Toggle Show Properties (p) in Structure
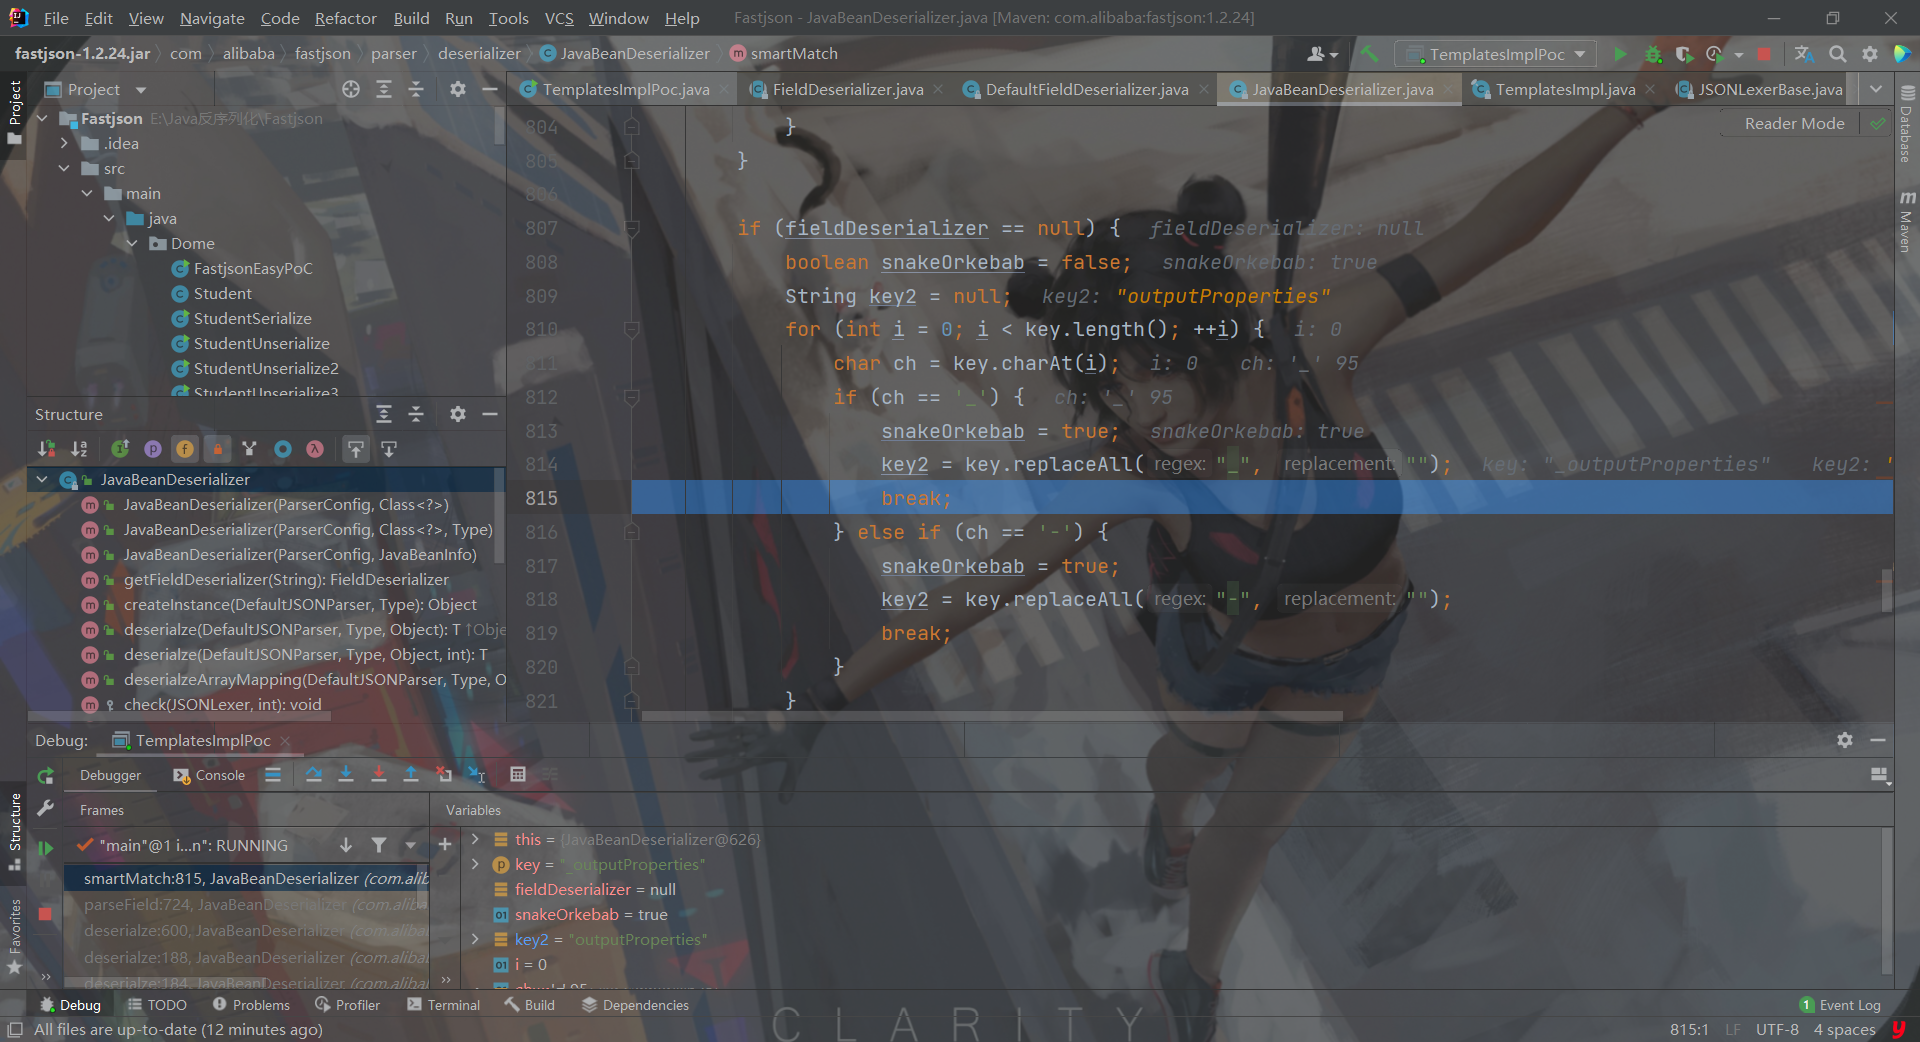Screen dimensions: 1920x1042 click(153, 449)
